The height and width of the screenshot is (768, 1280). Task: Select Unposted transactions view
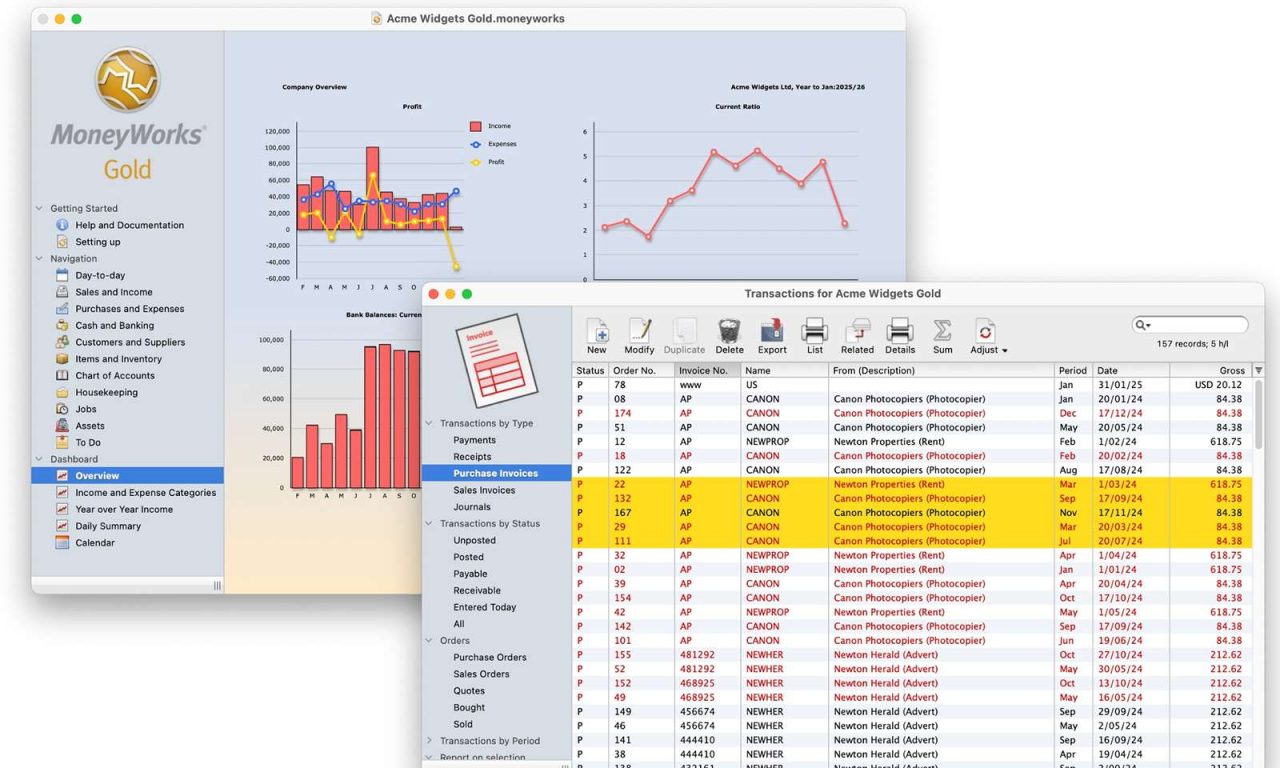click(x=474, y=541)
